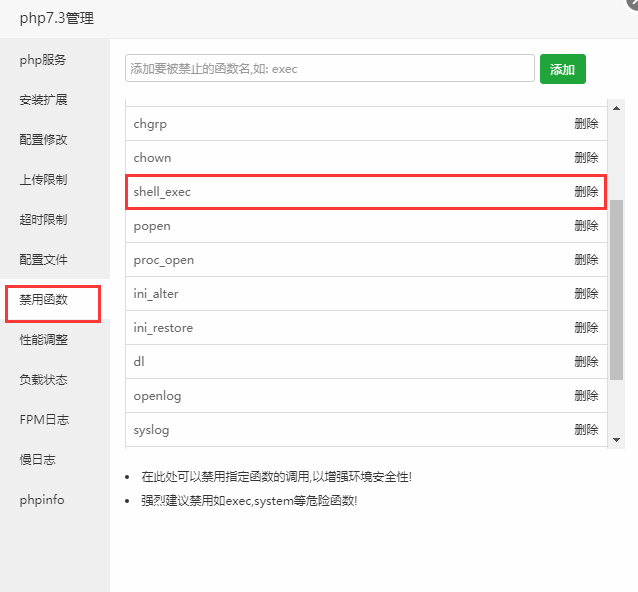Open phpinfo sidebar entry

point(41,500)
